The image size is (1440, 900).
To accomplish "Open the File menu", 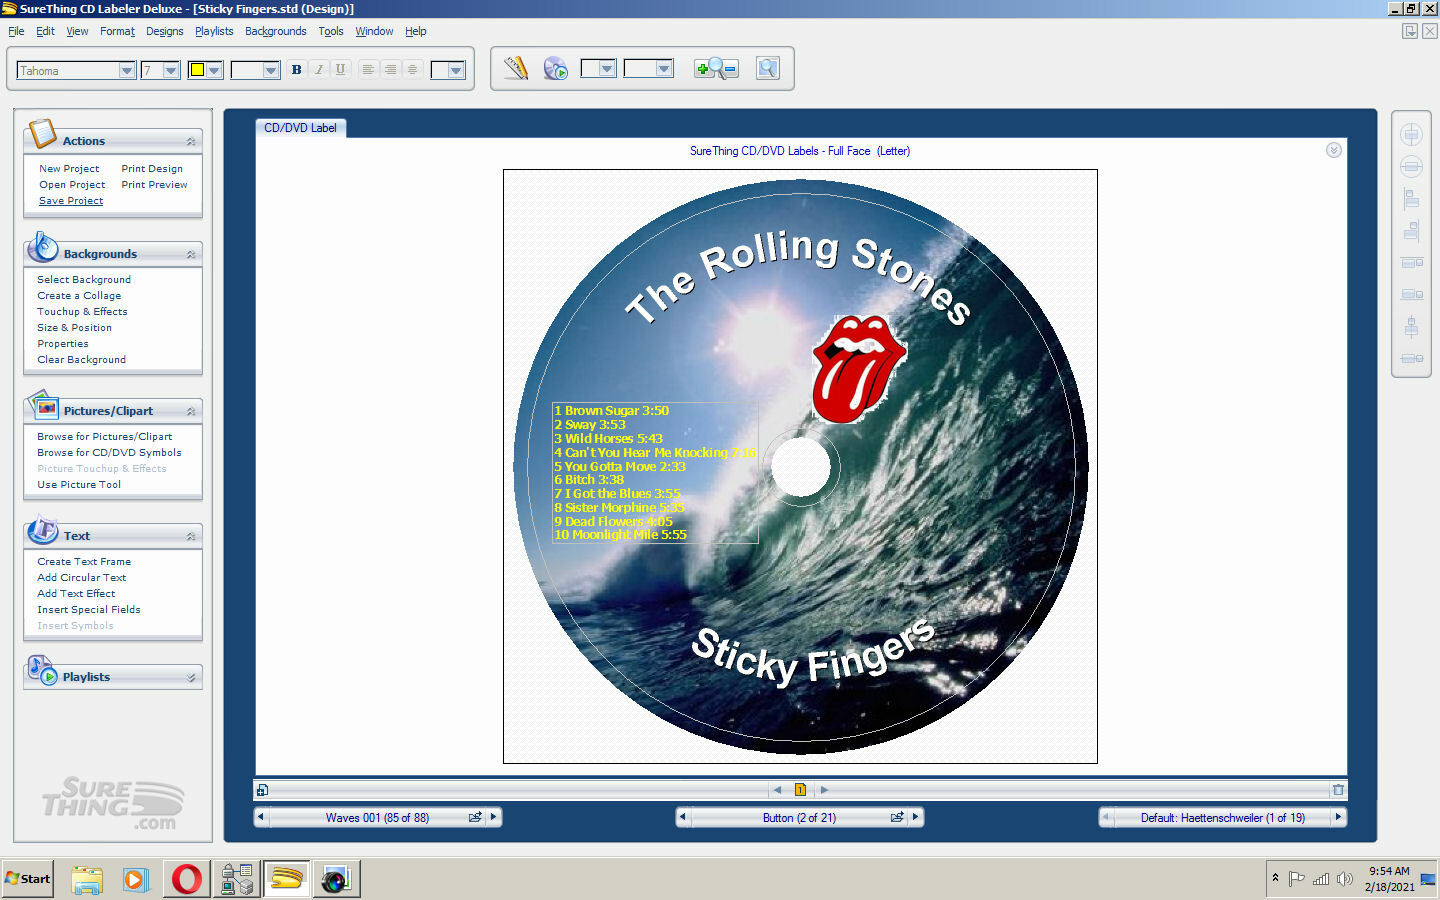I will pyautogui.click(x=16, y=31).
